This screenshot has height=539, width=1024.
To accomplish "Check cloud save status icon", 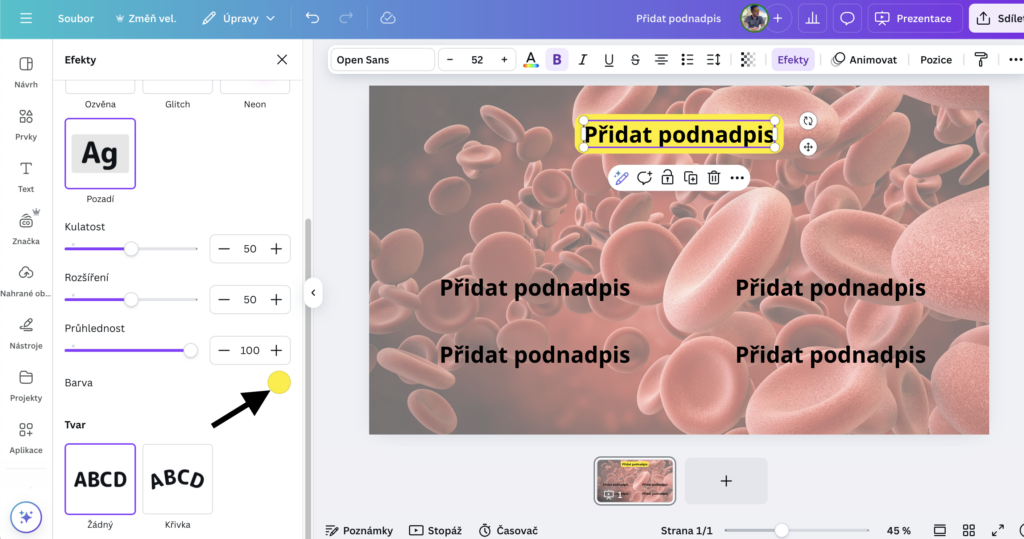I will click(388, 18).
